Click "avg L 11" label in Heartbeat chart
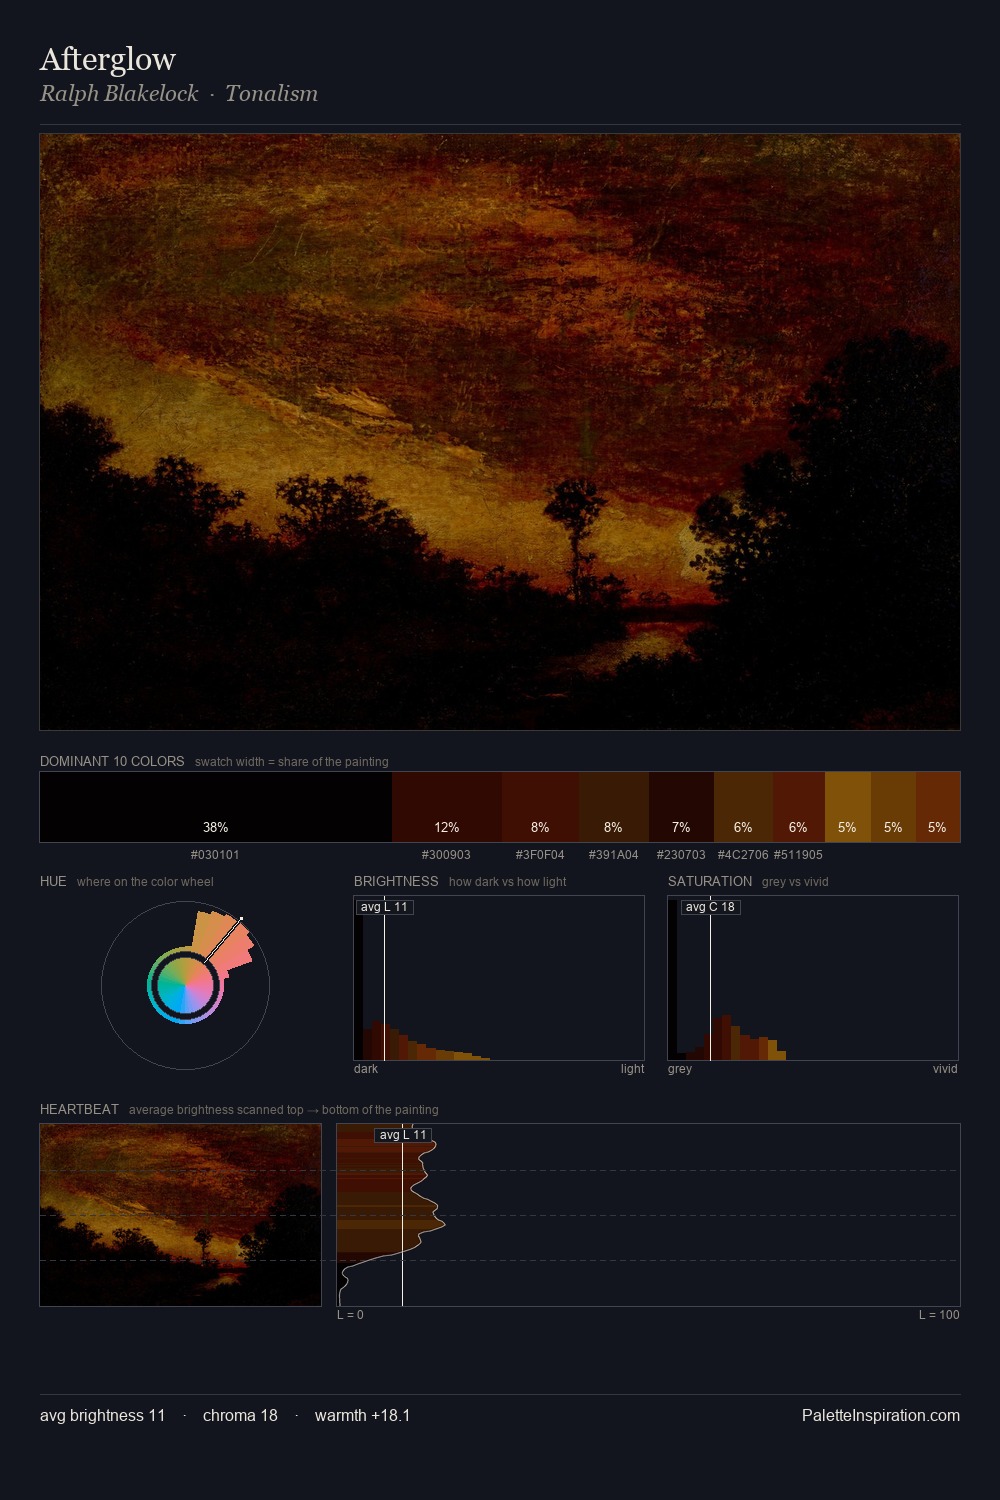Viewport: 1000px width, 1500px height. (x=403, y=1135)
